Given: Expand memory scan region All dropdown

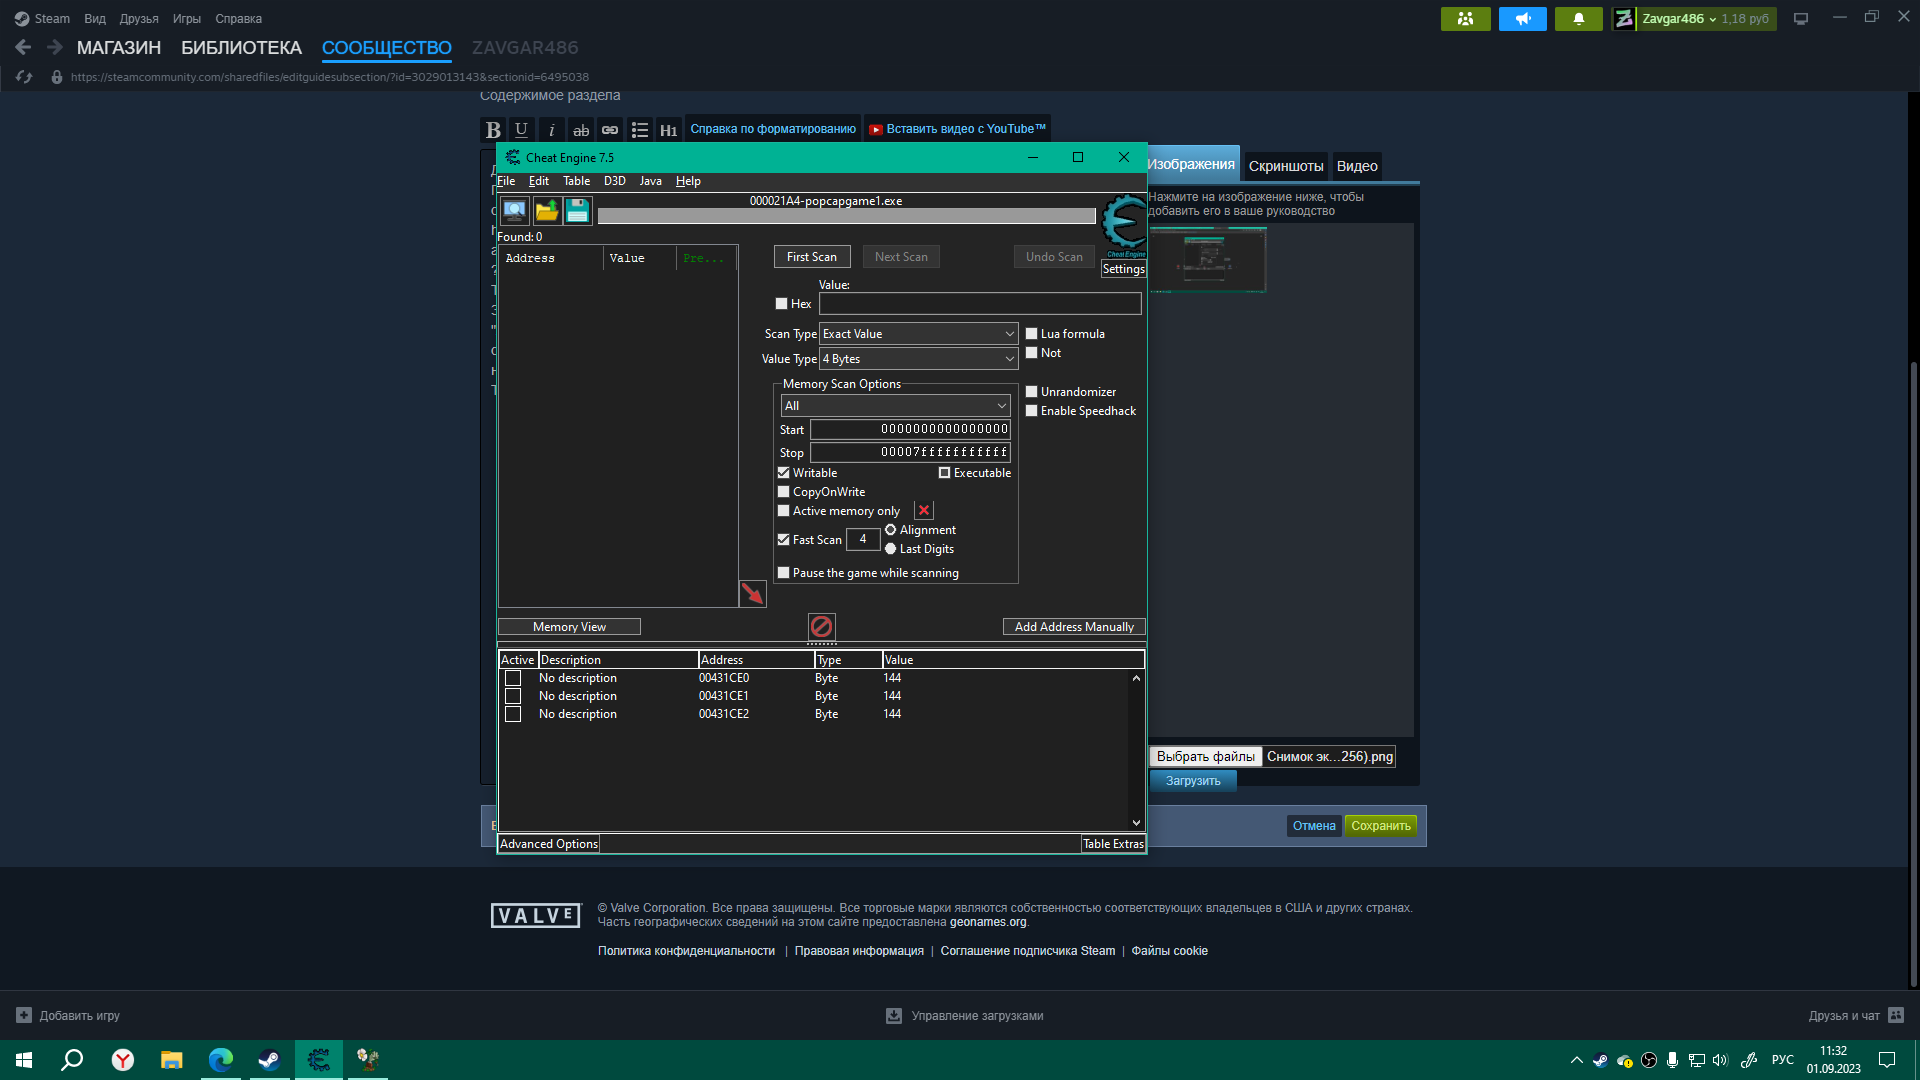Looking at the screenshot, I should (895, 406).
